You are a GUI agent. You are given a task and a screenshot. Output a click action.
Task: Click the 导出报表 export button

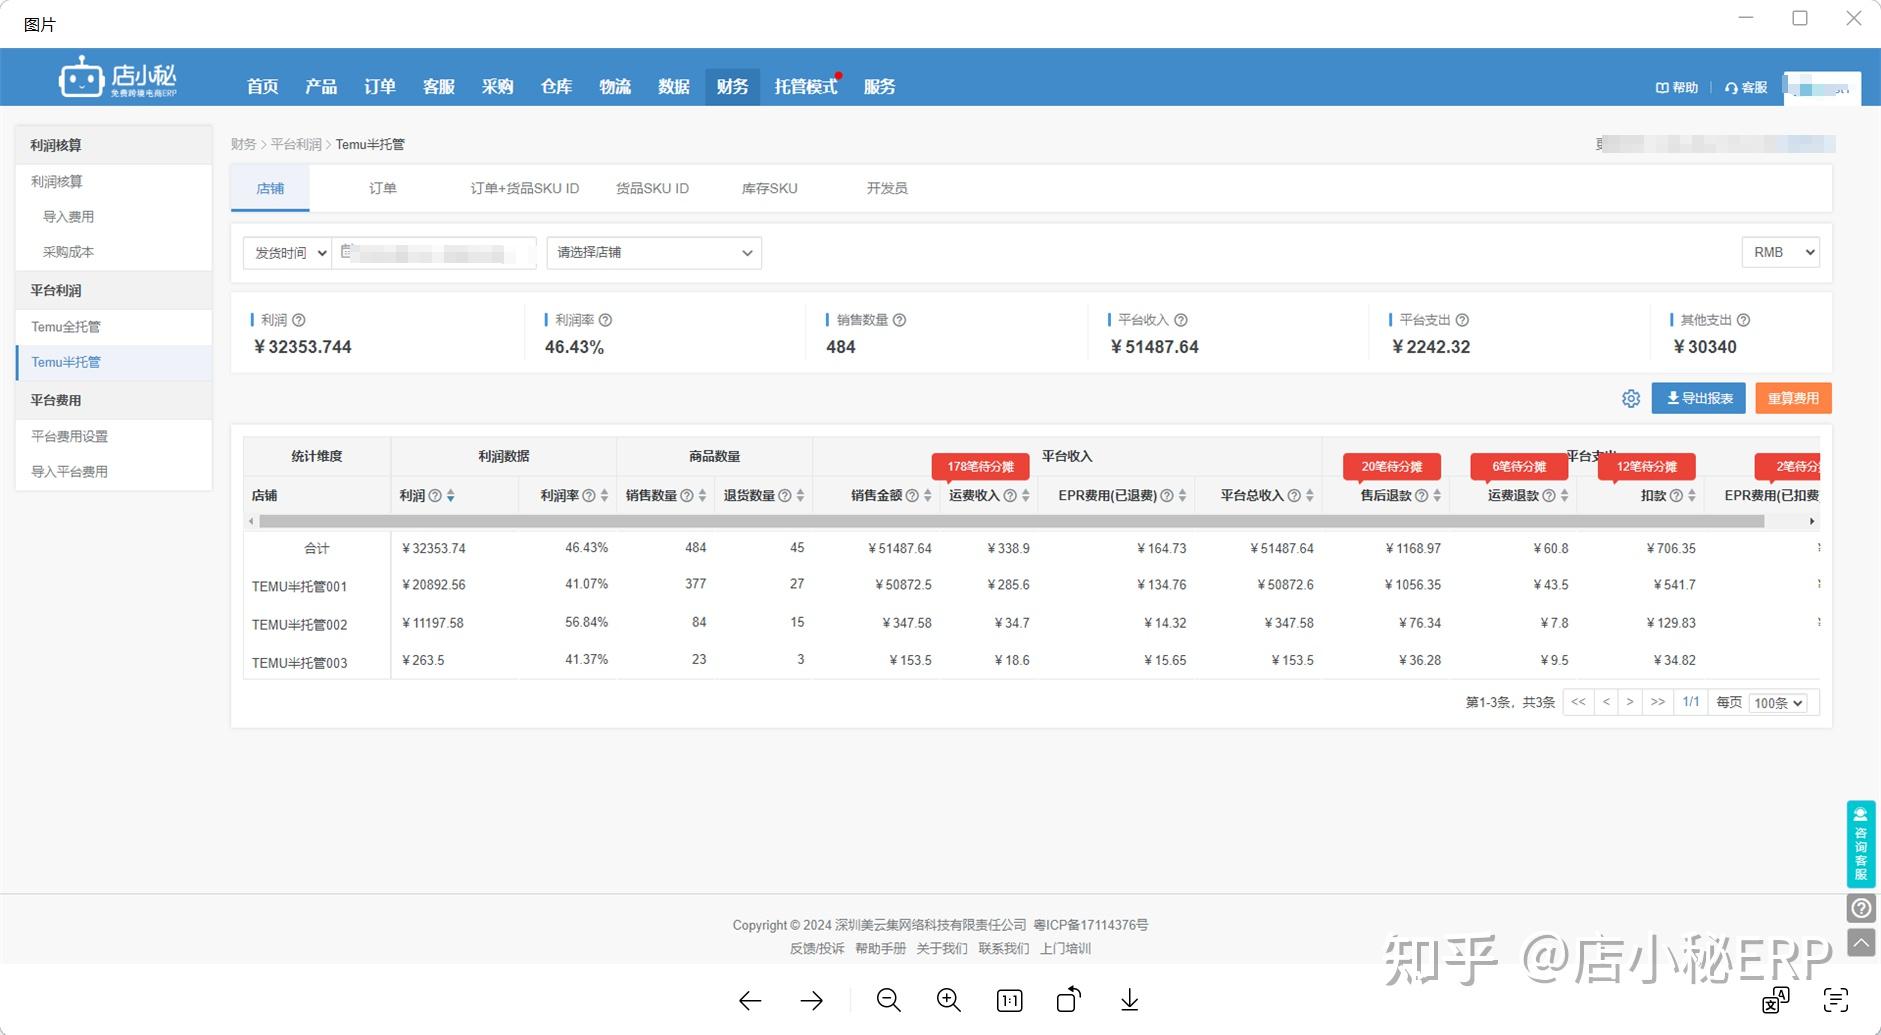pyautogui.click(x=1698, y=398)
